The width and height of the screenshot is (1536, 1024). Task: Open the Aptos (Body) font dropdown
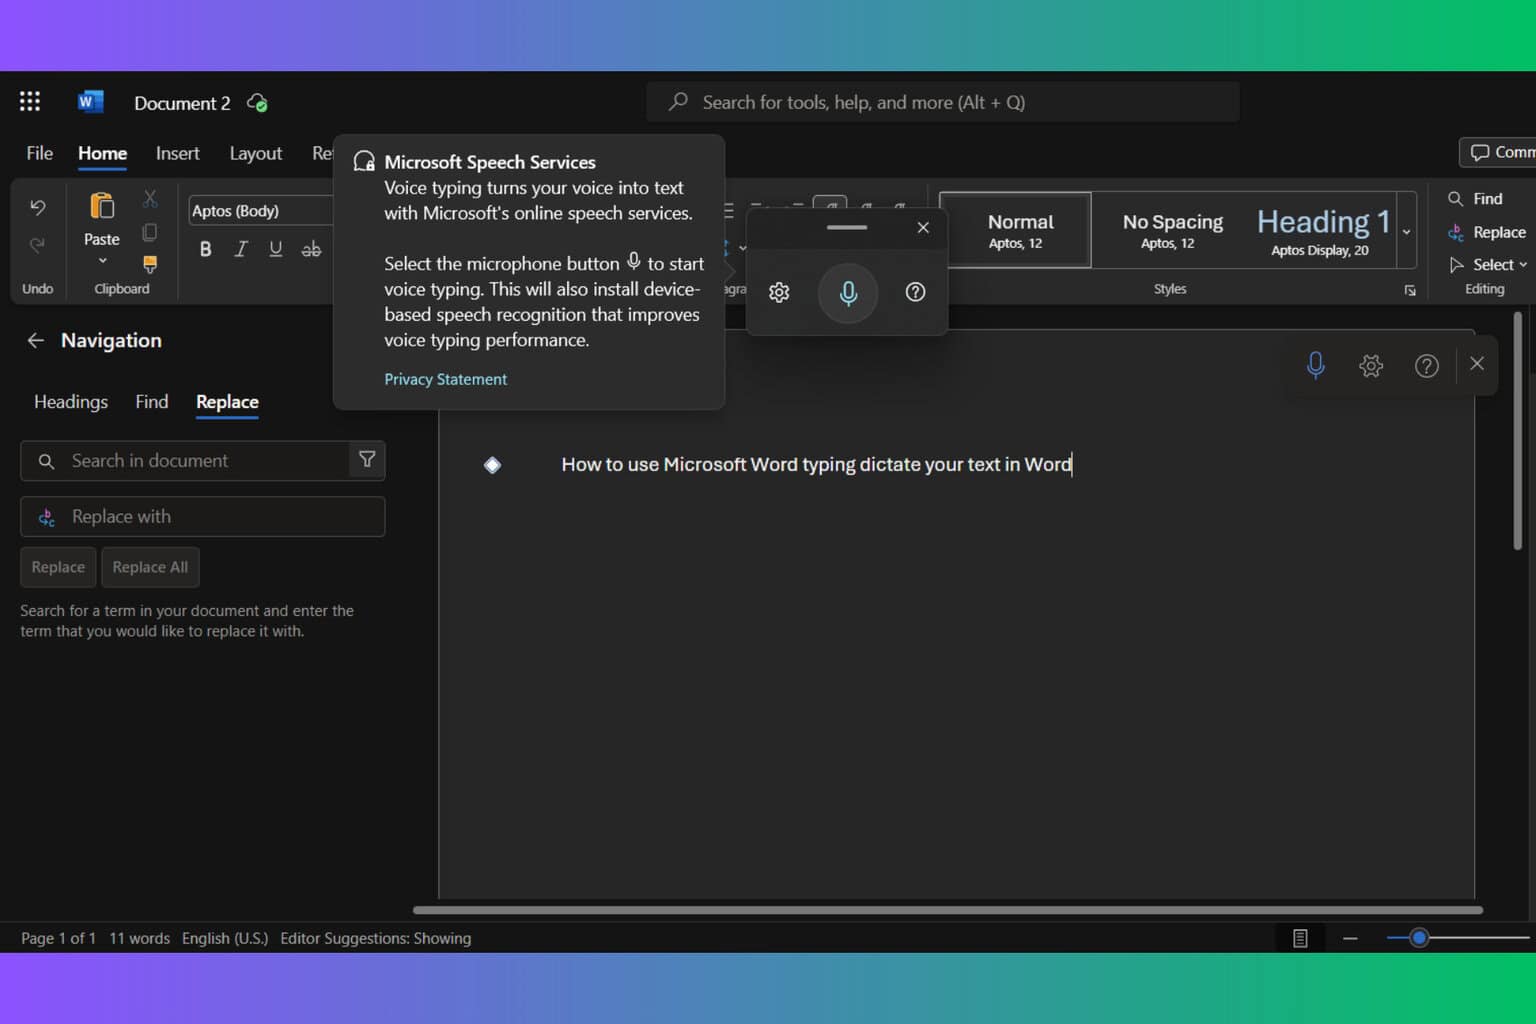pos(260,210)
